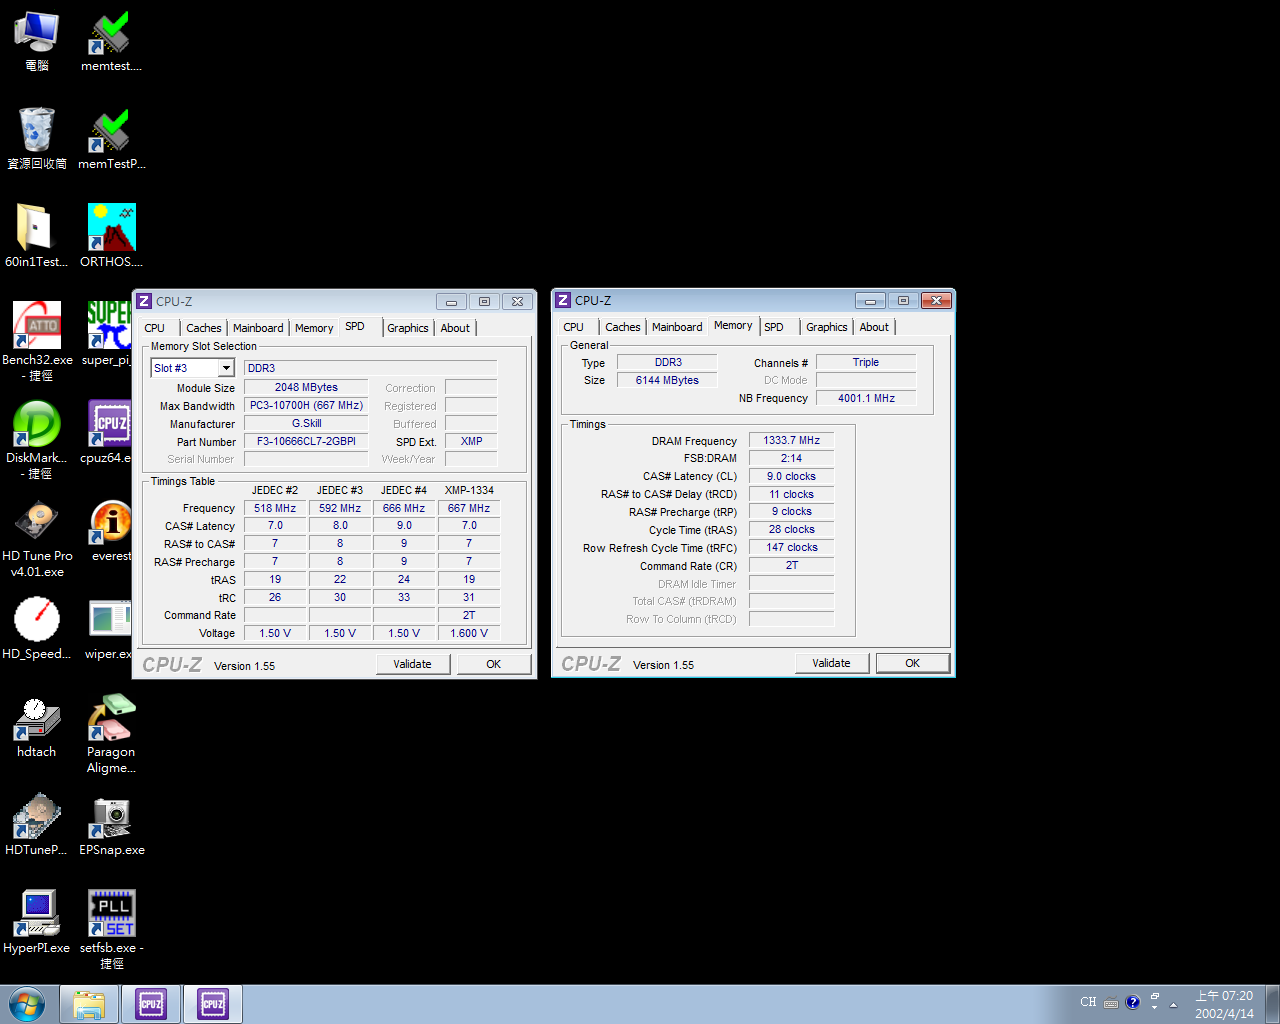Click the tRFC 147 clocks value
This screenshot has width=1280, height=1024.
pos(791,547)
